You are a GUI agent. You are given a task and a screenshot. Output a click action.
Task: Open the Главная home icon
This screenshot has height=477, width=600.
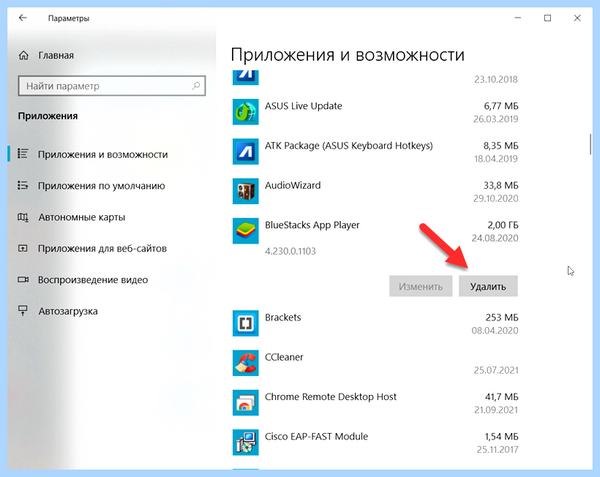coord(23,55)
